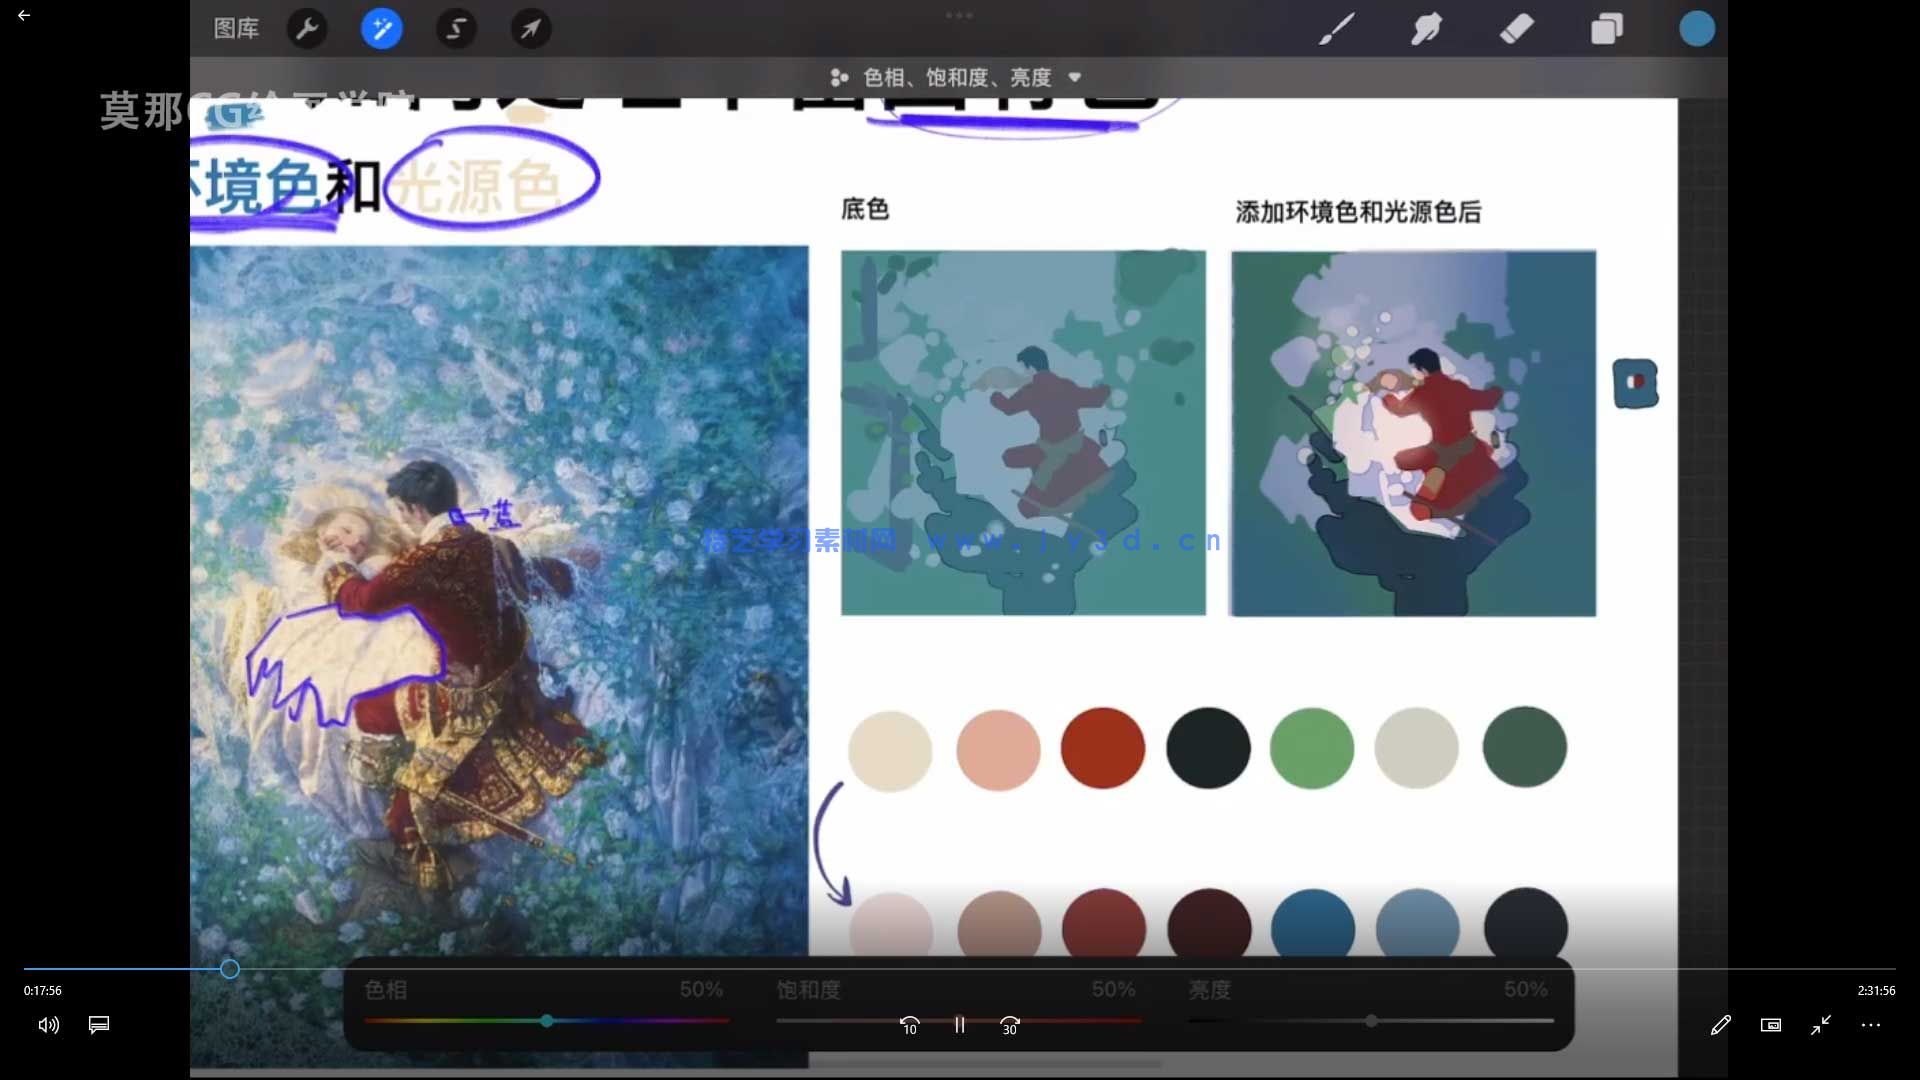Skip forward 30 seconds
Screen dimensions: 1920x1080
[x=1009, y=1025]
